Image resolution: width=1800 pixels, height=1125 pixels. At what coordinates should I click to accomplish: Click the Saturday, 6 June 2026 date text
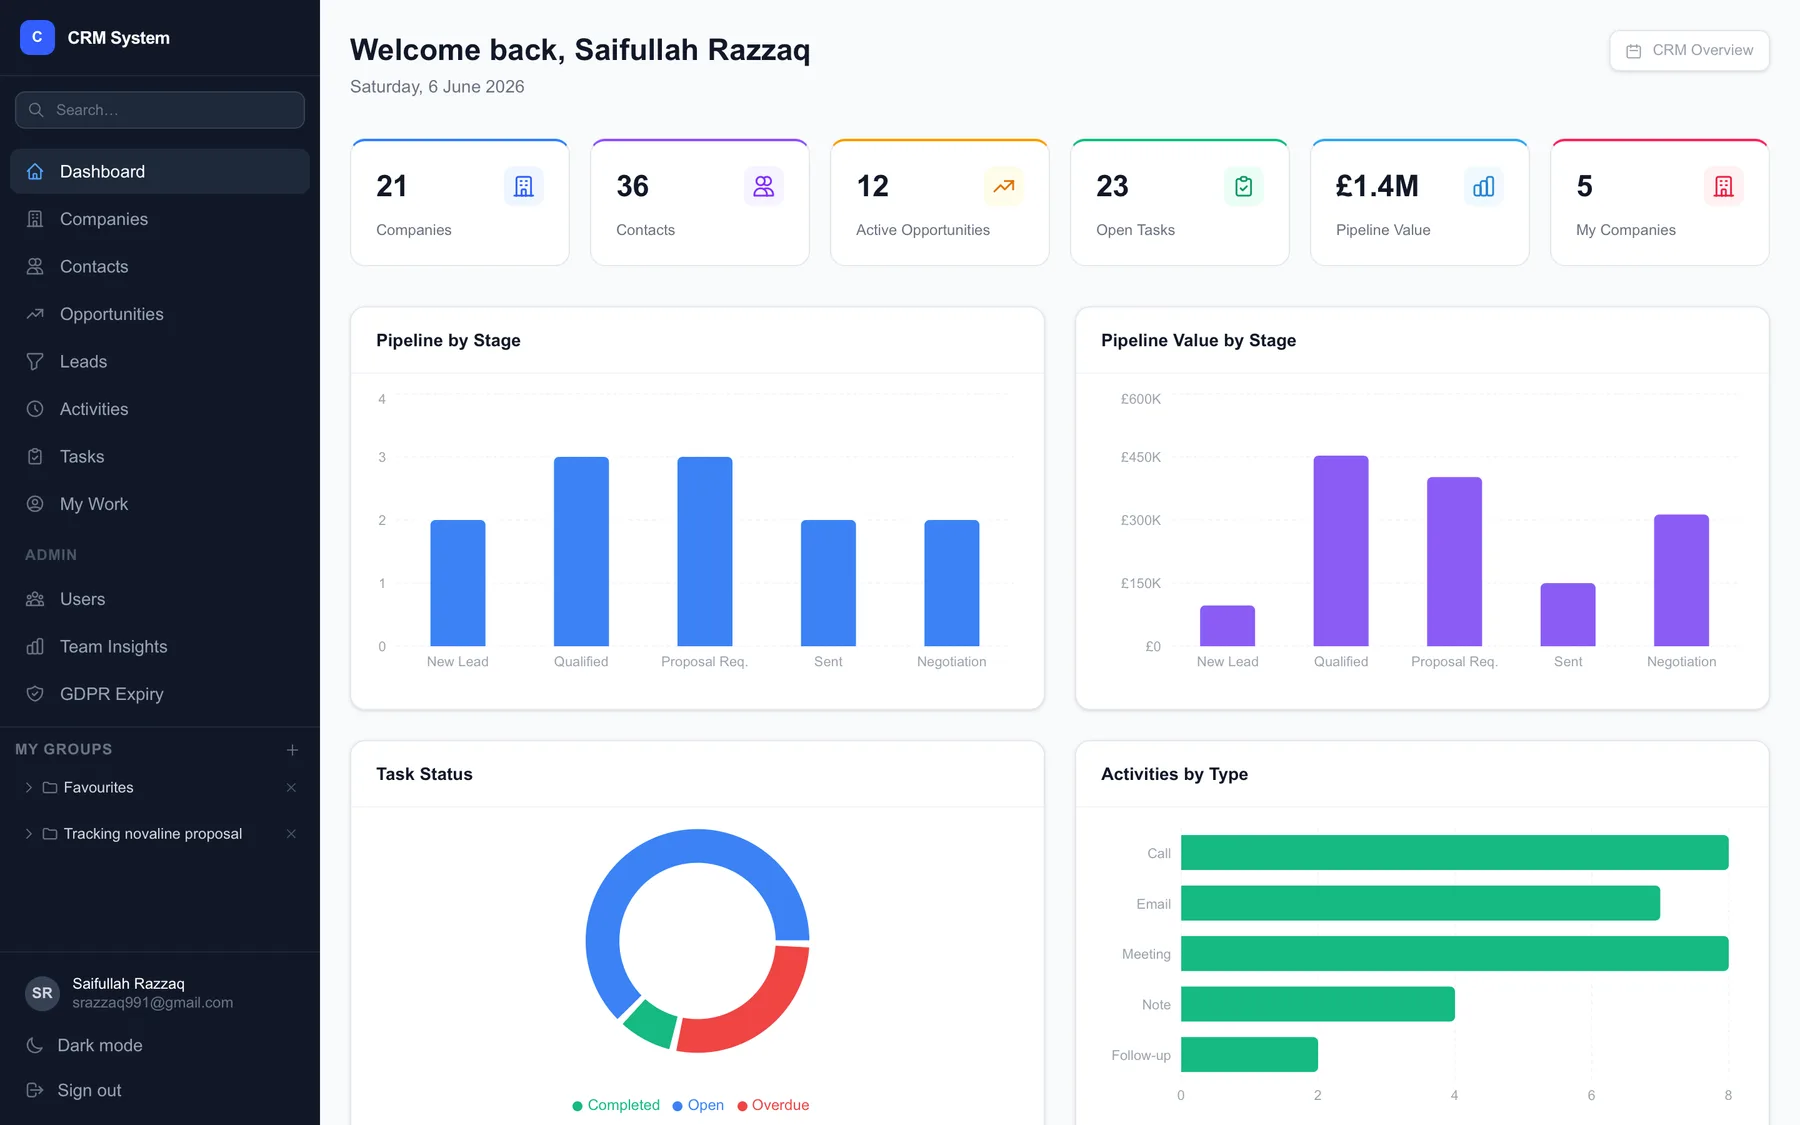pos(437,87)
